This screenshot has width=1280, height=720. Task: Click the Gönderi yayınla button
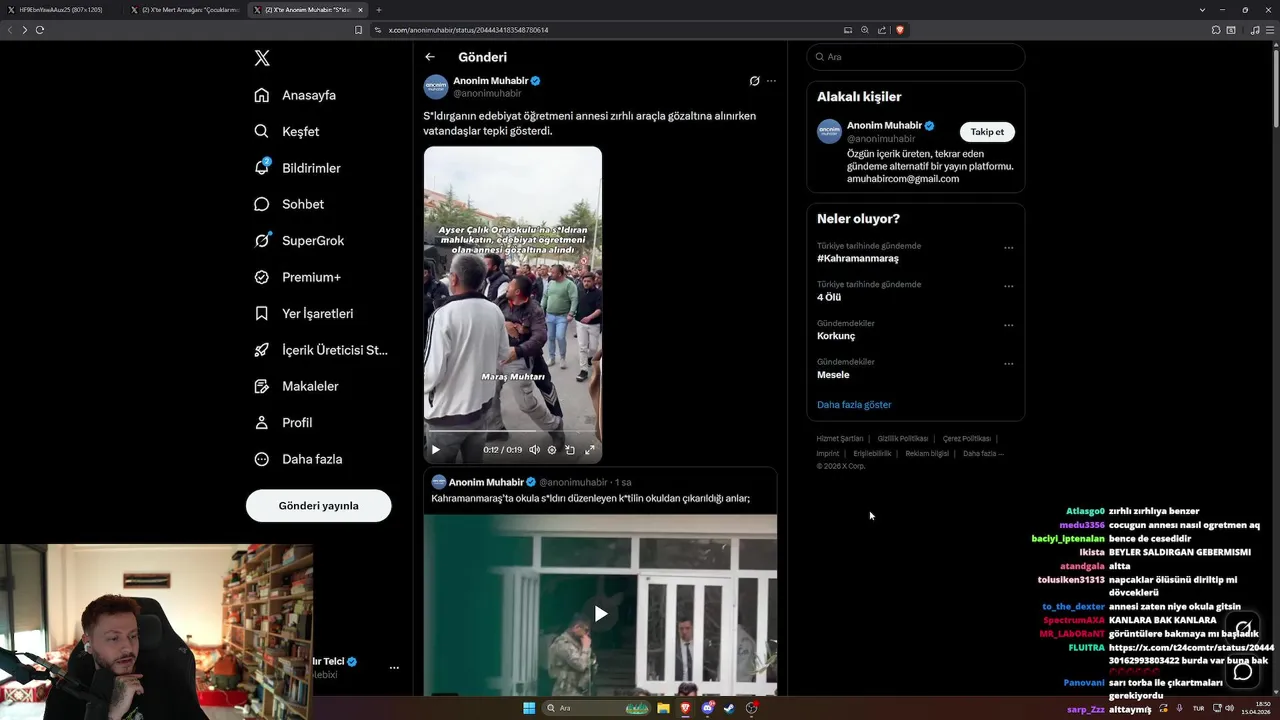pos(319,505)
